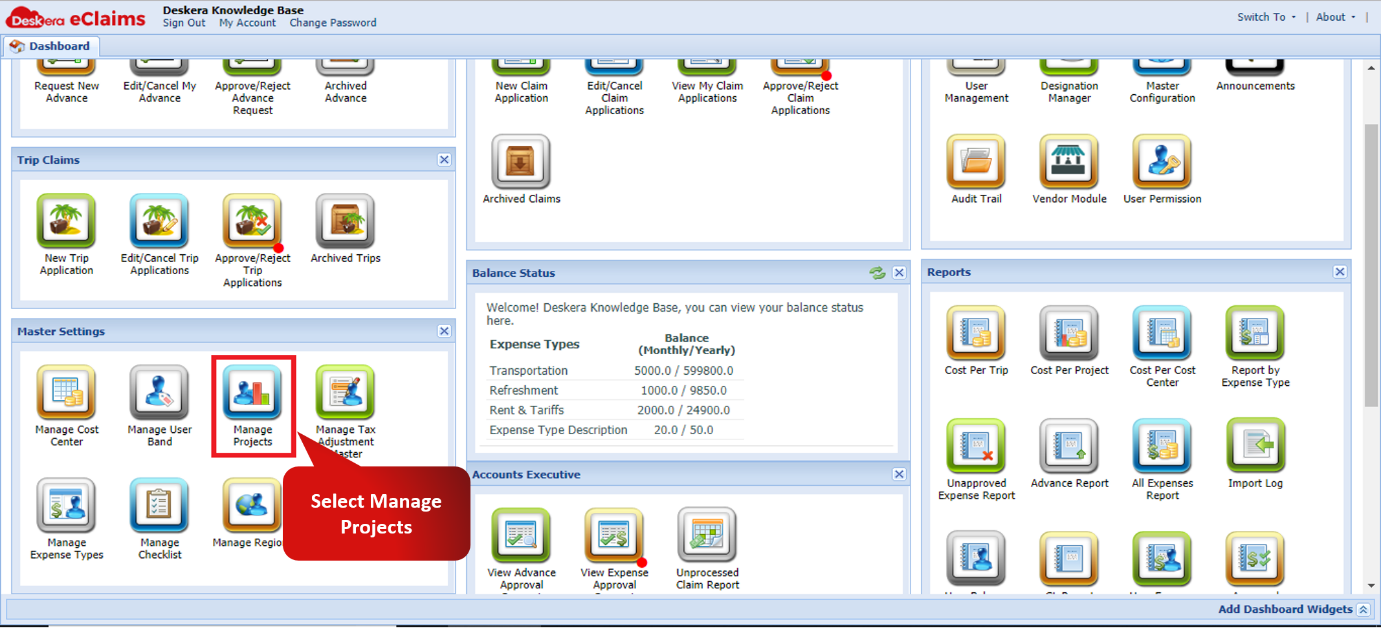1381x629 pixels.
Task: Click the vertical dashboard scrollbar
Action: coord(1371,266)
